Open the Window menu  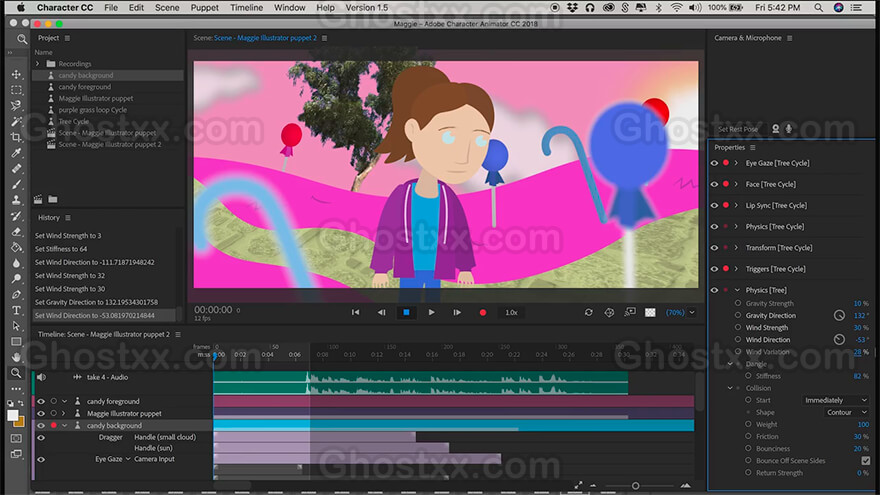[290, 7]
